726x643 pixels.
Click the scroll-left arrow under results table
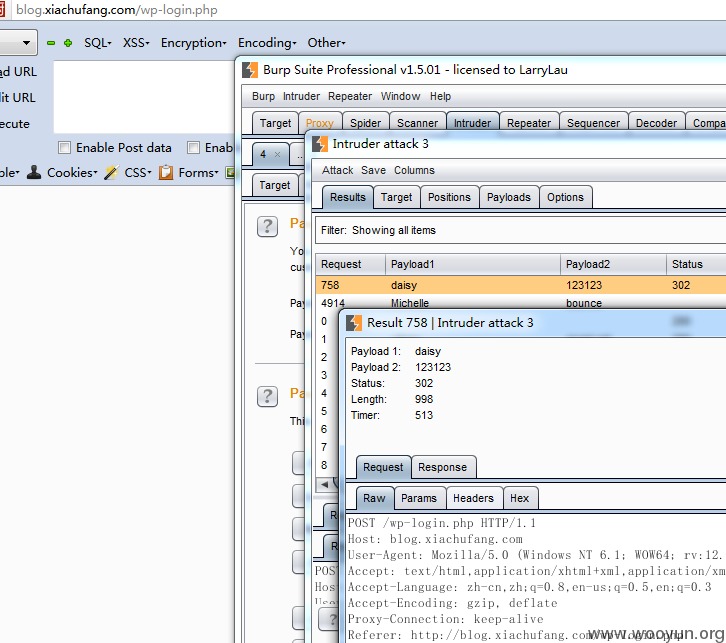click(x=325, y=484)
